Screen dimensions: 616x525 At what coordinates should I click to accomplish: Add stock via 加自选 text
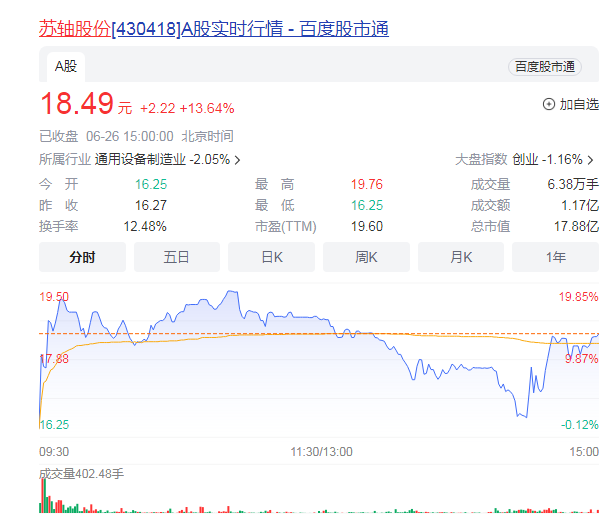[579, 104]
